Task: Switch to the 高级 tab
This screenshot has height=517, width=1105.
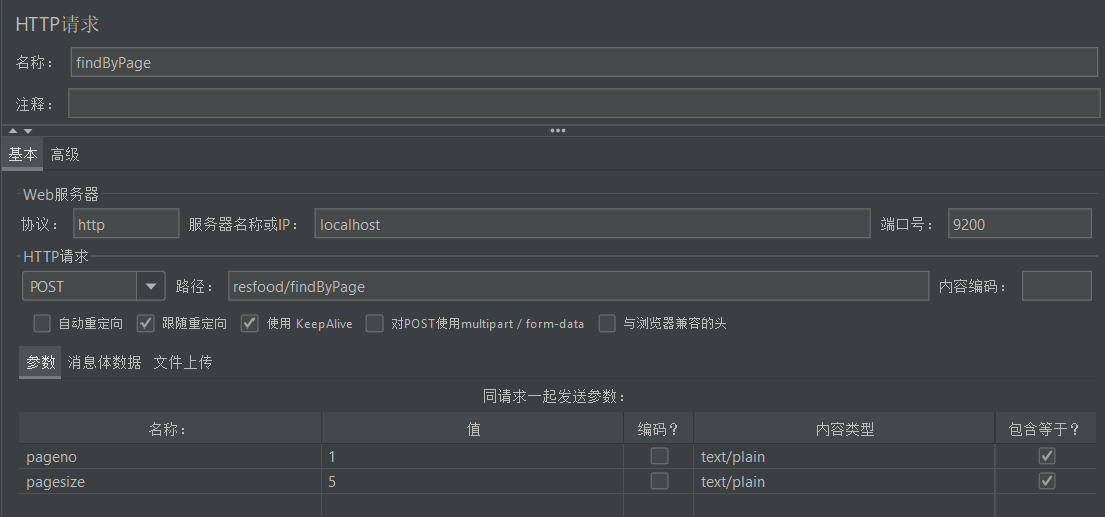Action: (65, 154)
